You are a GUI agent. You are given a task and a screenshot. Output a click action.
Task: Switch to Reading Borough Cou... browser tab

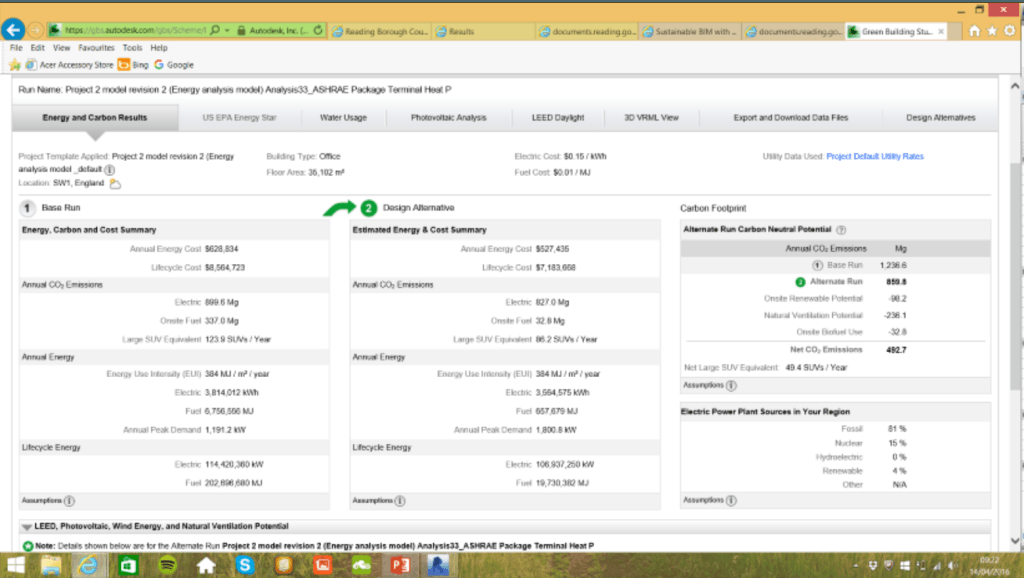[x=379, y=31]
